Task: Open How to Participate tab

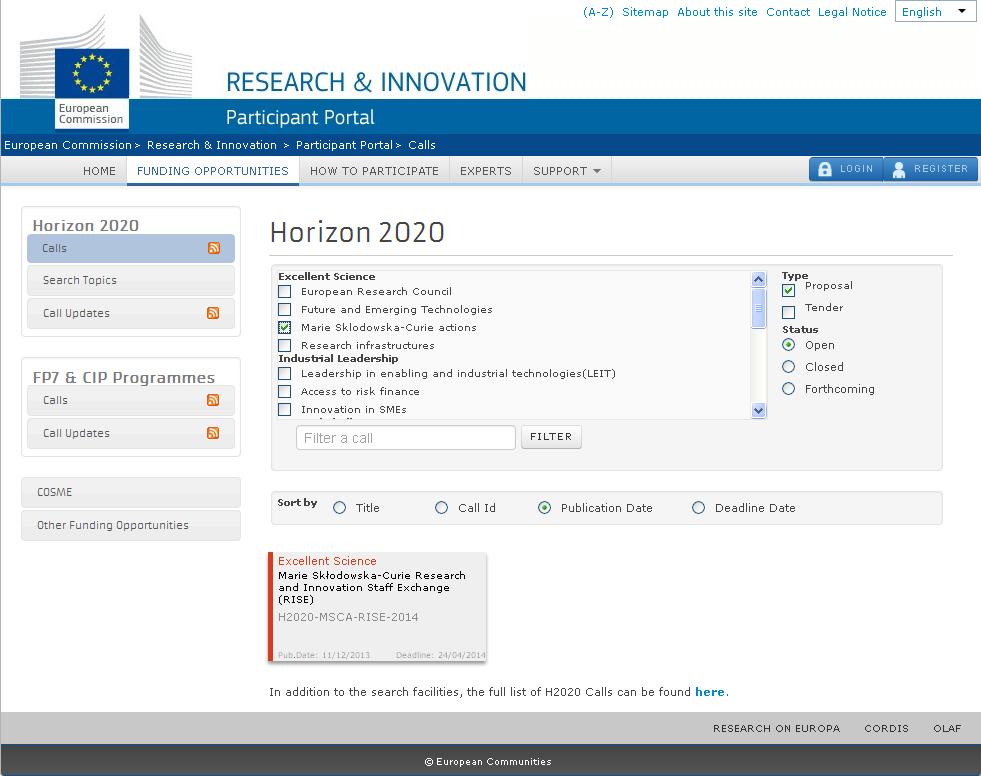Action: click(x=374, y=171)
